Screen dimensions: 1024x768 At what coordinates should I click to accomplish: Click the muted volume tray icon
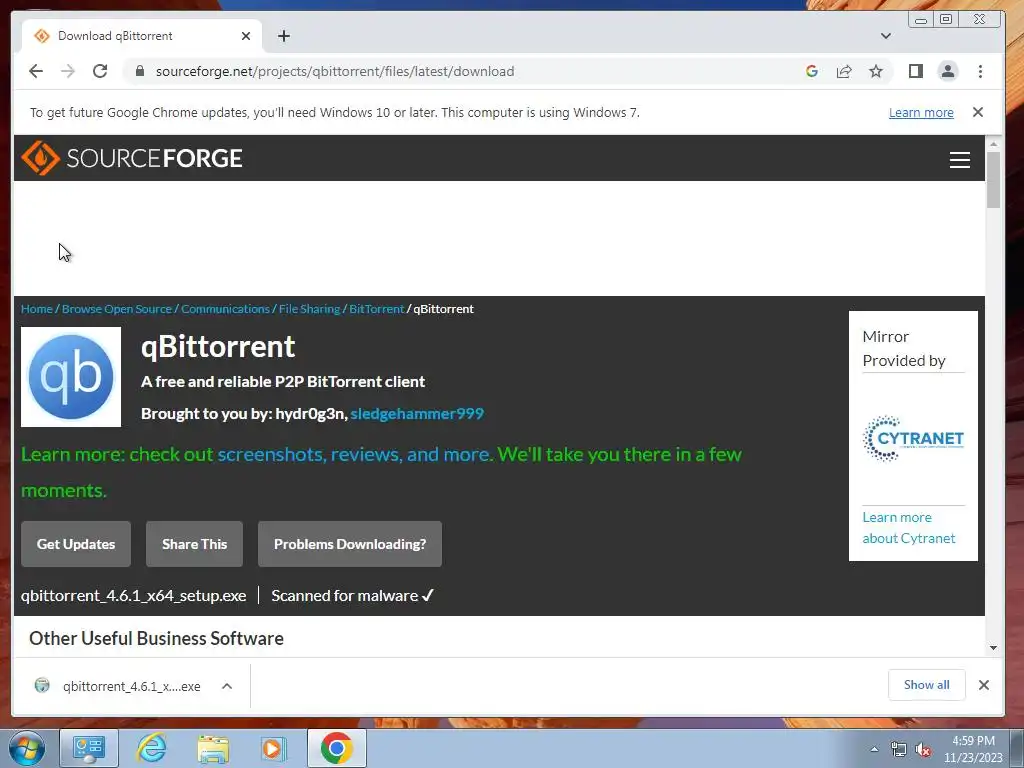923,750
